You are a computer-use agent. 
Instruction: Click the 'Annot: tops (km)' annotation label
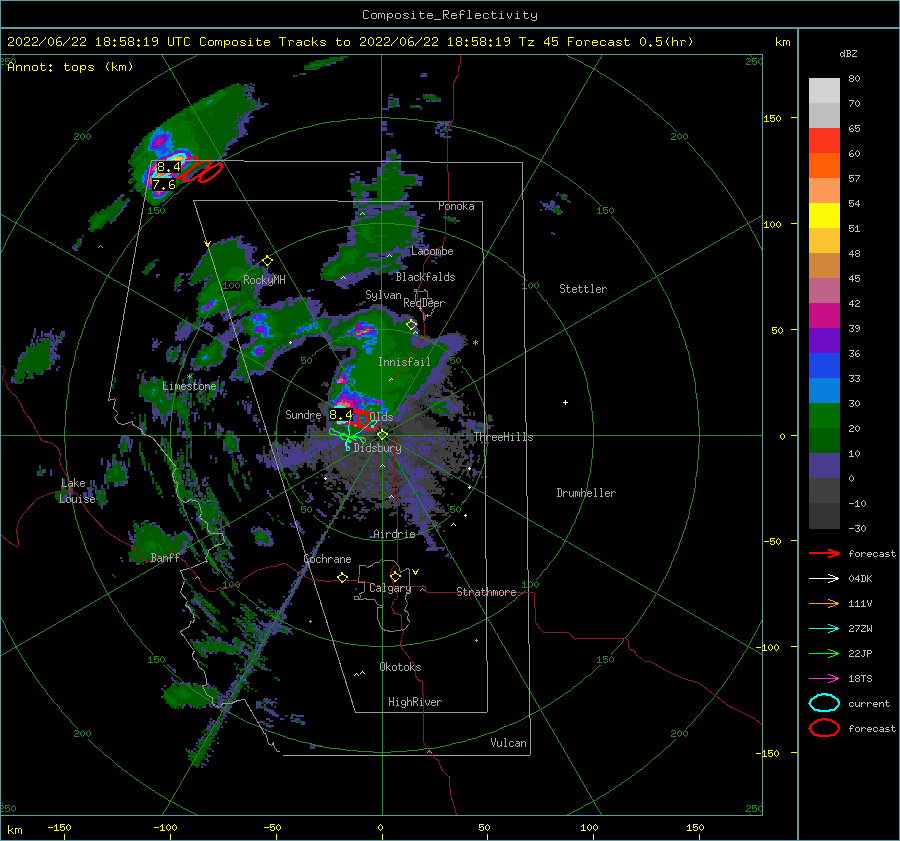tap(70, 67)
